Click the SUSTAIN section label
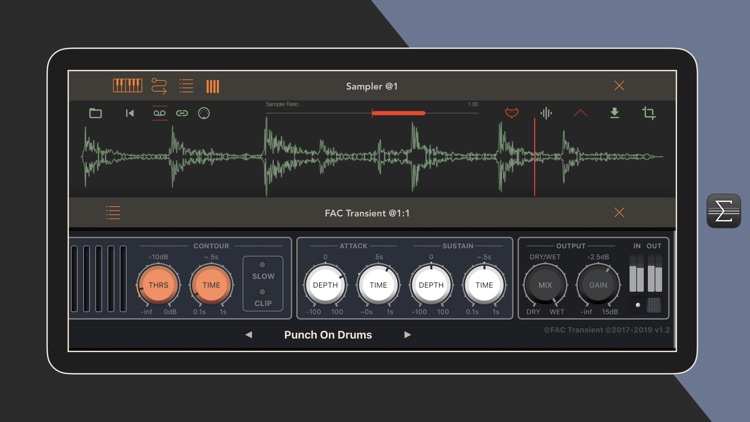The height and width of the screenshot is (422, 750). point(458,246)
